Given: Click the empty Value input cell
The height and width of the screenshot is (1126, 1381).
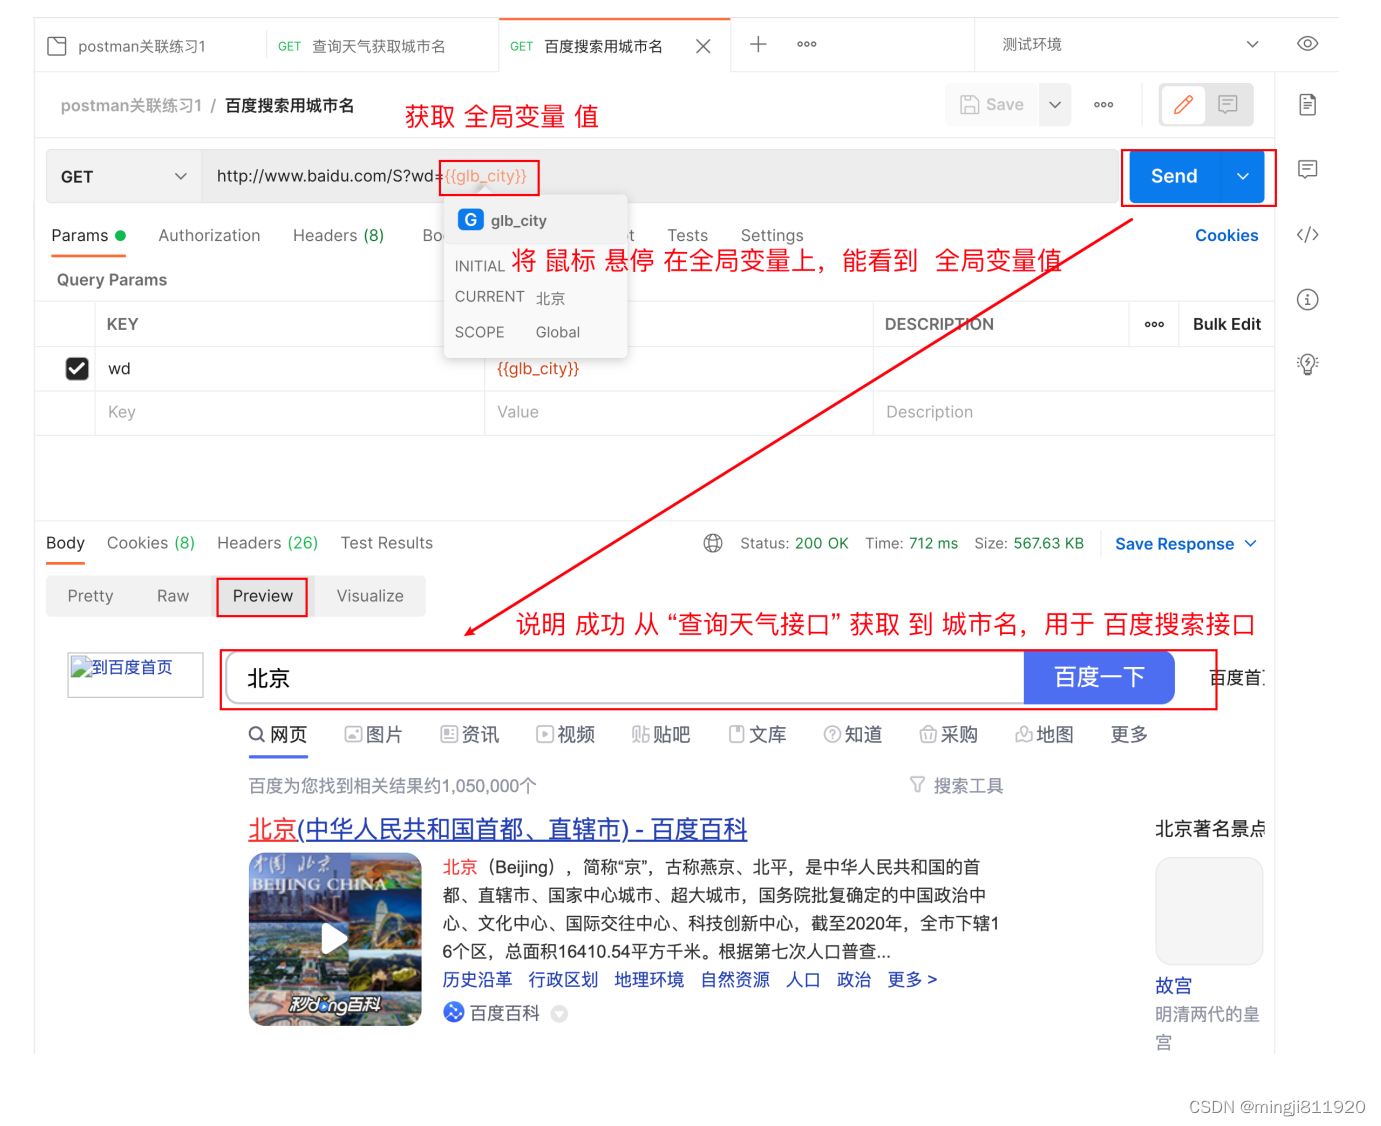Looking at the screenshot, I should tap(679, 412).
